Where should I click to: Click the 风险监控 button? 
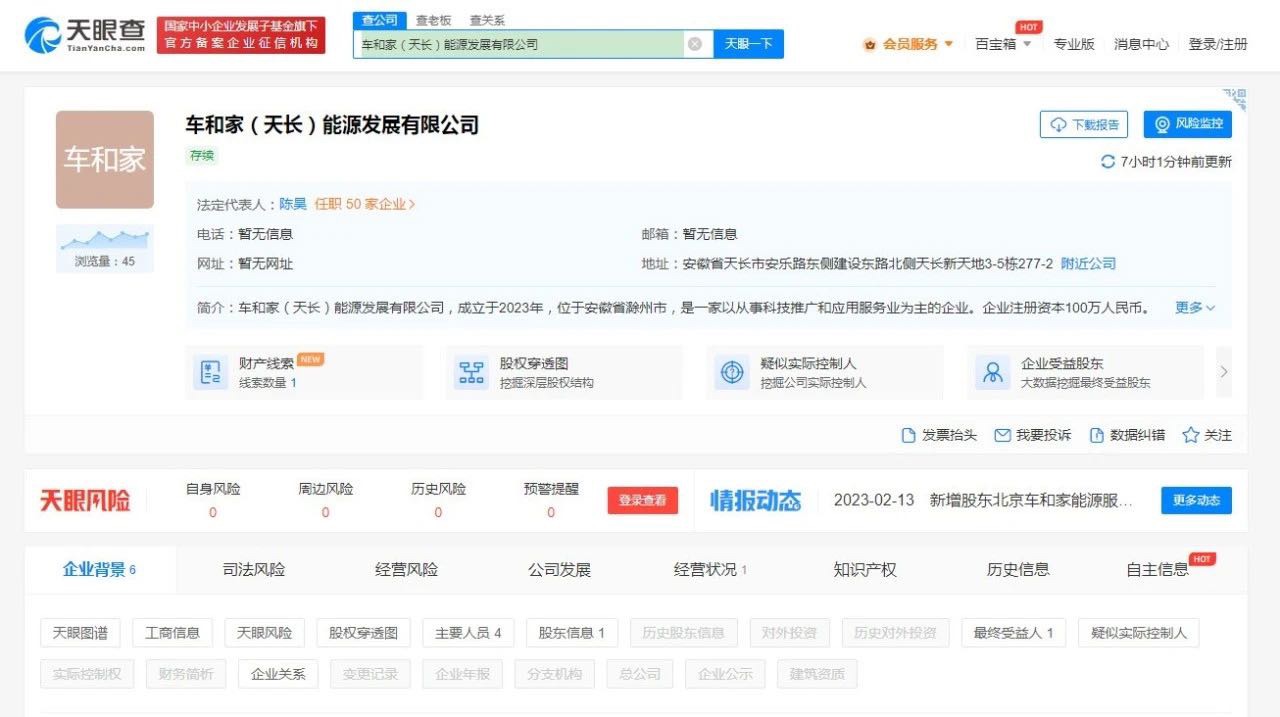pos(1188,124)
